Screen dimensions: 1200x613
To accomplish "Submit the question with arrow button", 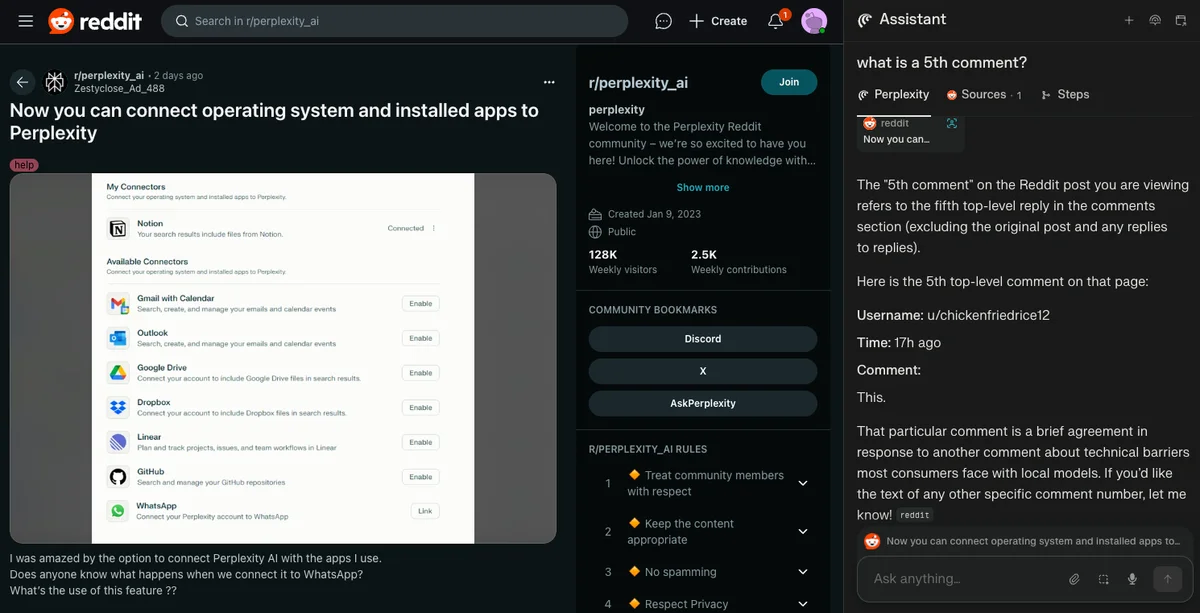I will tap(1166, 579).
